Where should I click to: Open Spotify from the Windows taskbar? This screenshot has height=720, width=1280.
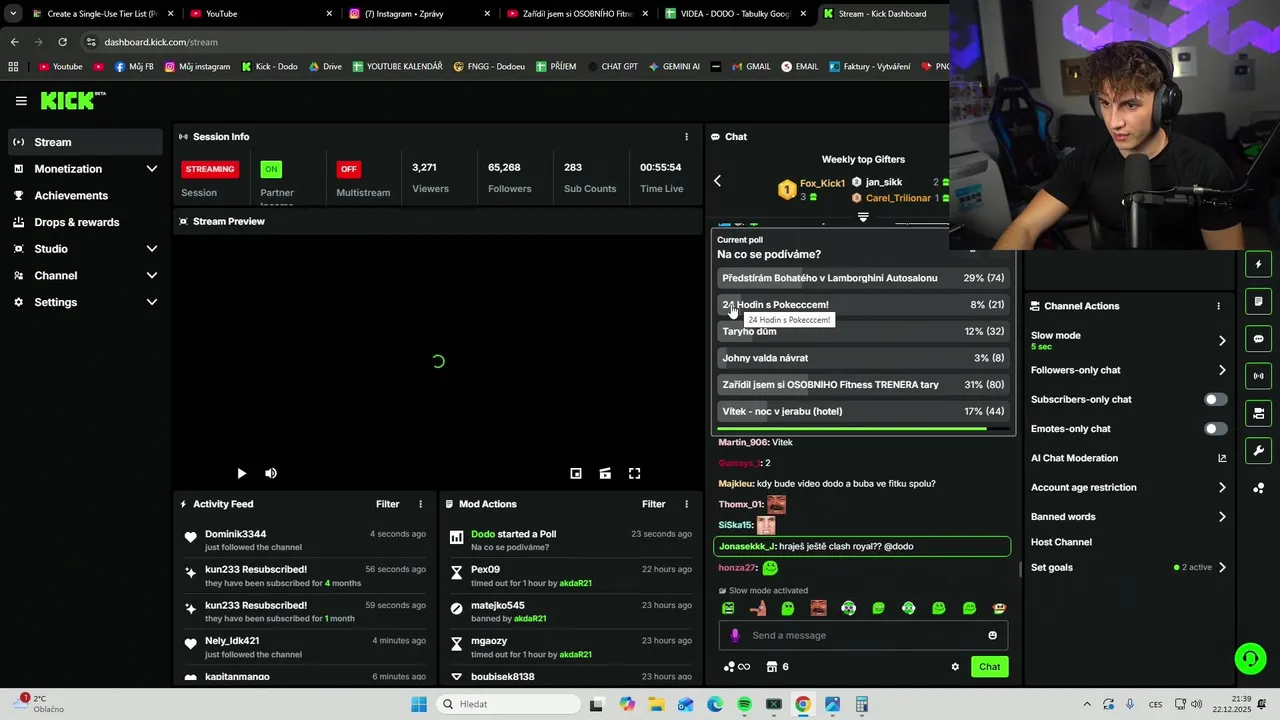(744, 705)
